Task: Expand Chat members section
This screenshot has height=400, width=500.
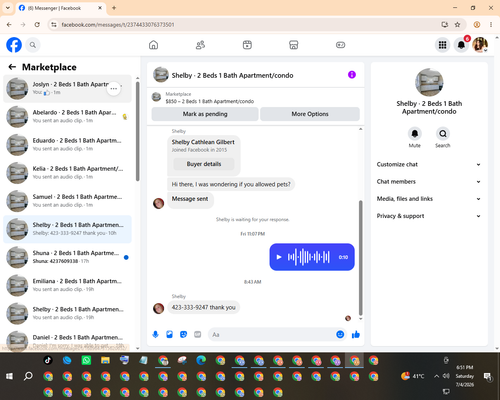Action: (x=429, y=182)
